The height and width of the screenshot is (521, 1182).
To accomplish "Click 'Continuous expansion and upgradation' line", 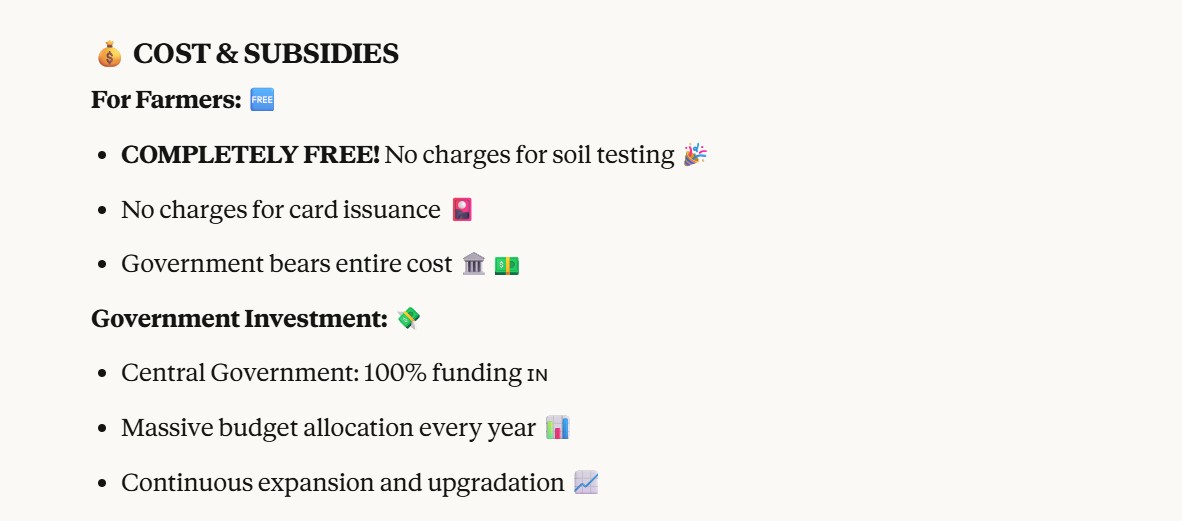I will tap(342, 483).
